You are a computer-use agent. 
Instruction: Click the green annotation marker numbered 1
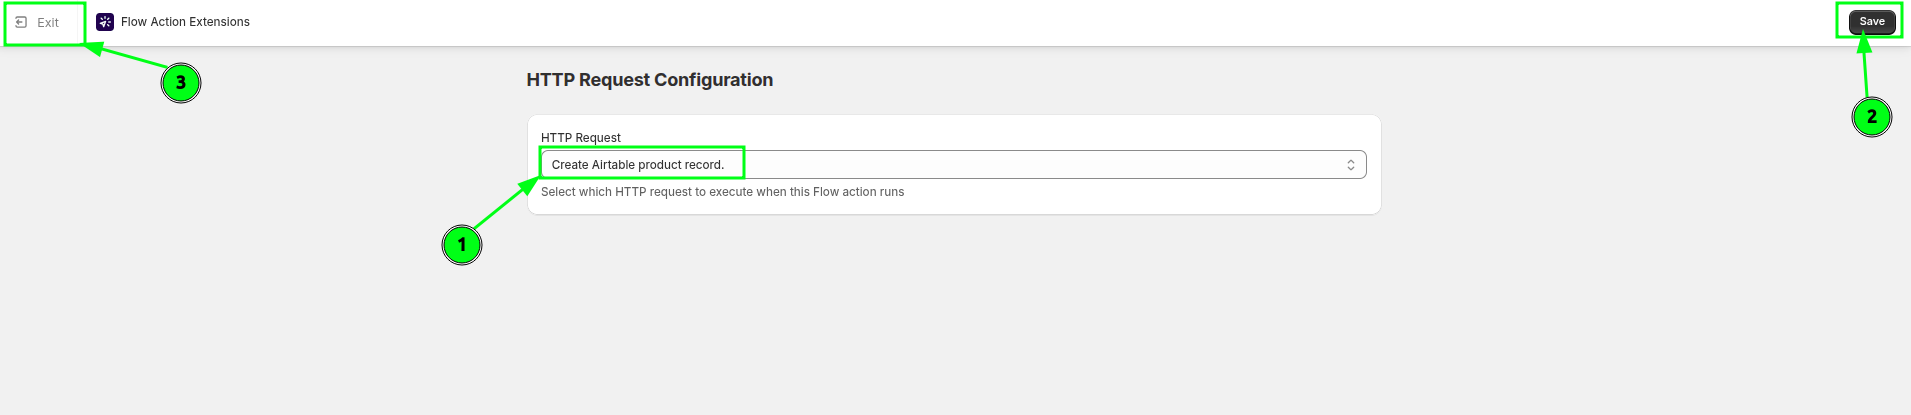pyautogui.click(x=462, y=244)
